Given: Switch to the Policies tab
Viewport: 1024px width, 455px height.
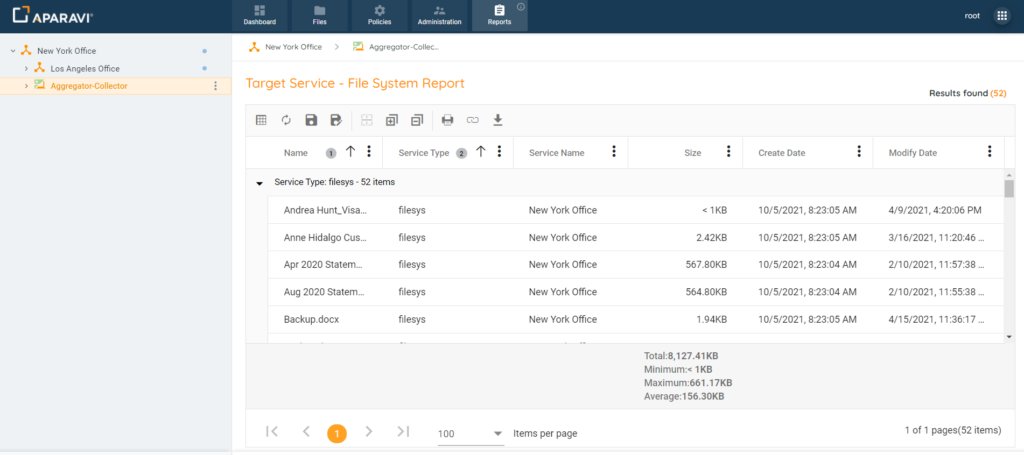Looking at the screenshot, I should click(380, 16).
